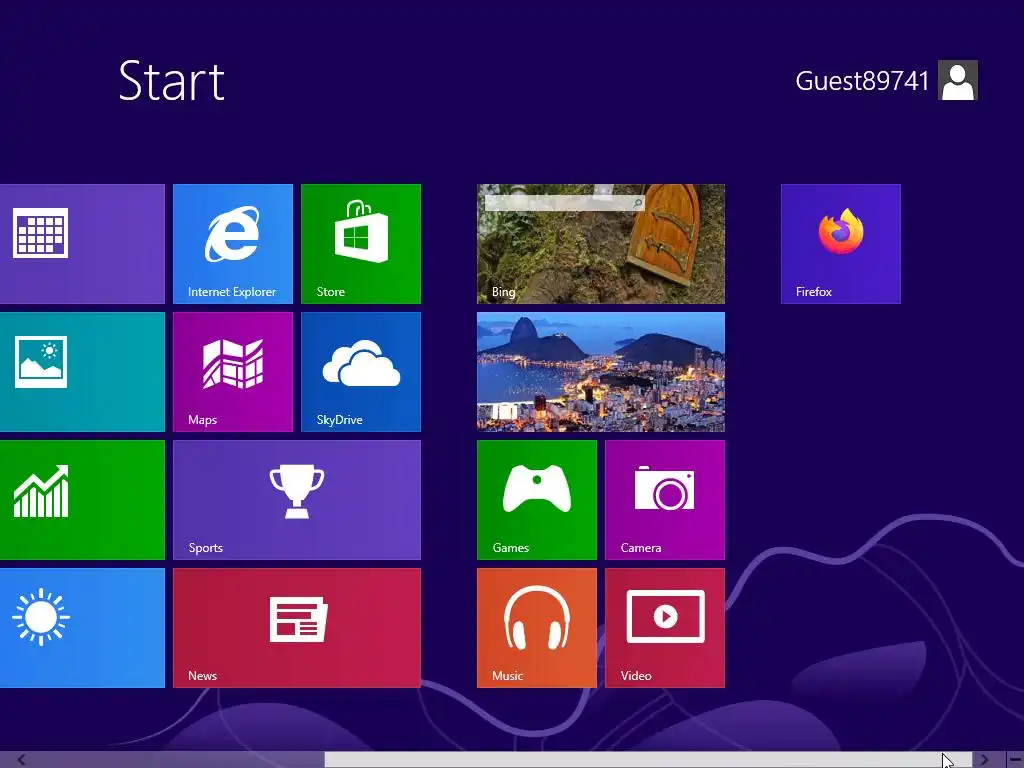The height and width of the screenshot is (768, 1024).
Task: Open the Games tile
Action: [x=537, y=500]
